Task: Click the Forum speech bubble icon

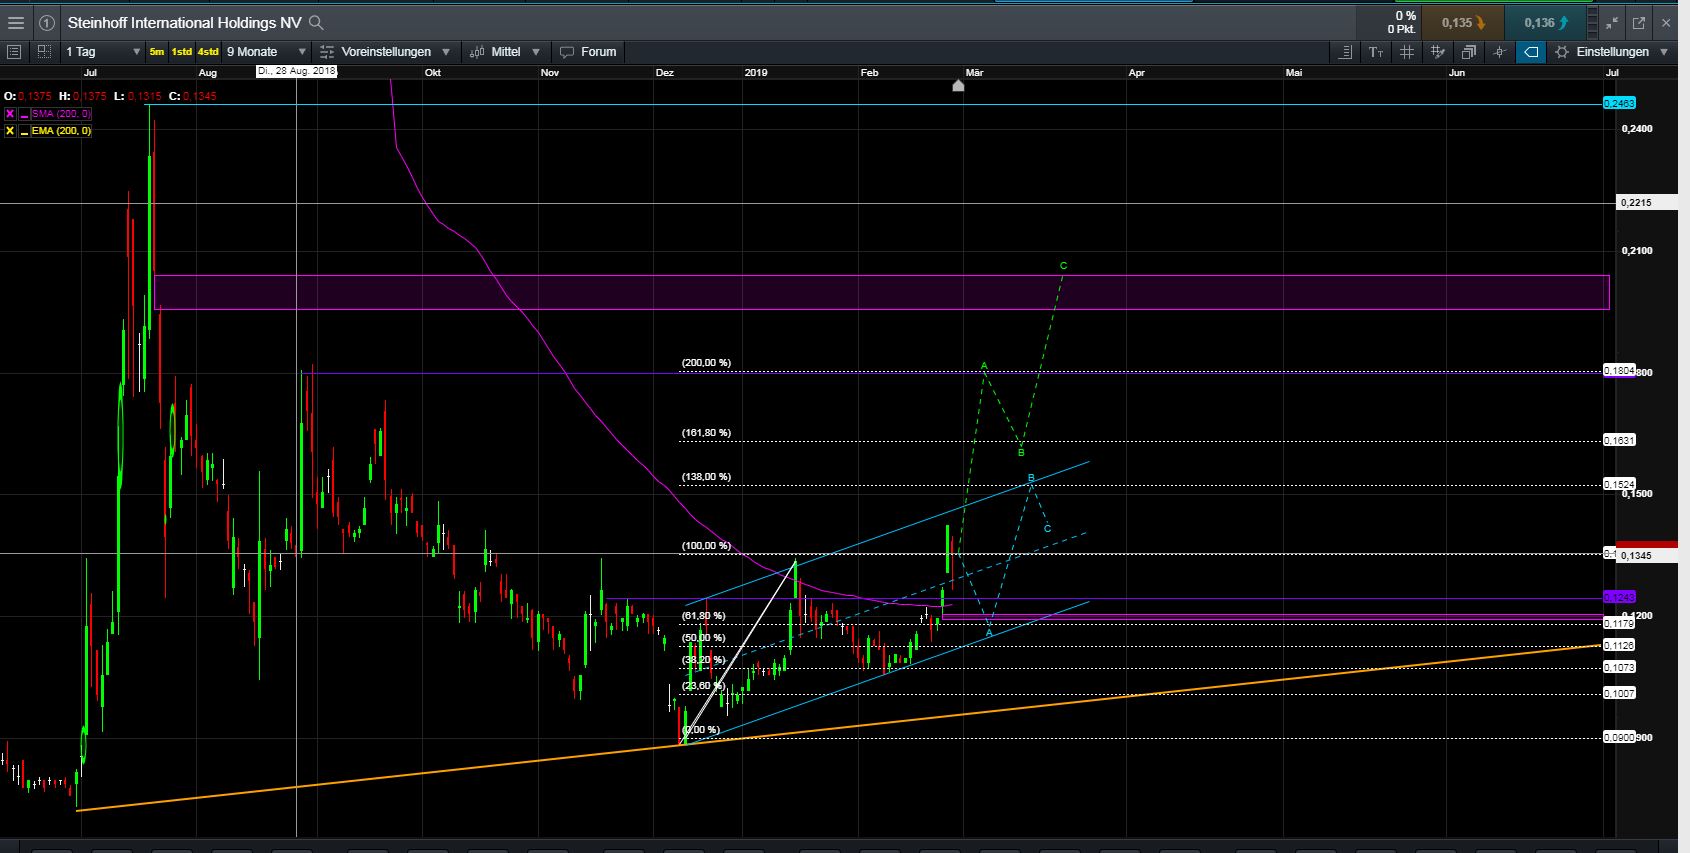Action: pos(567,52)
